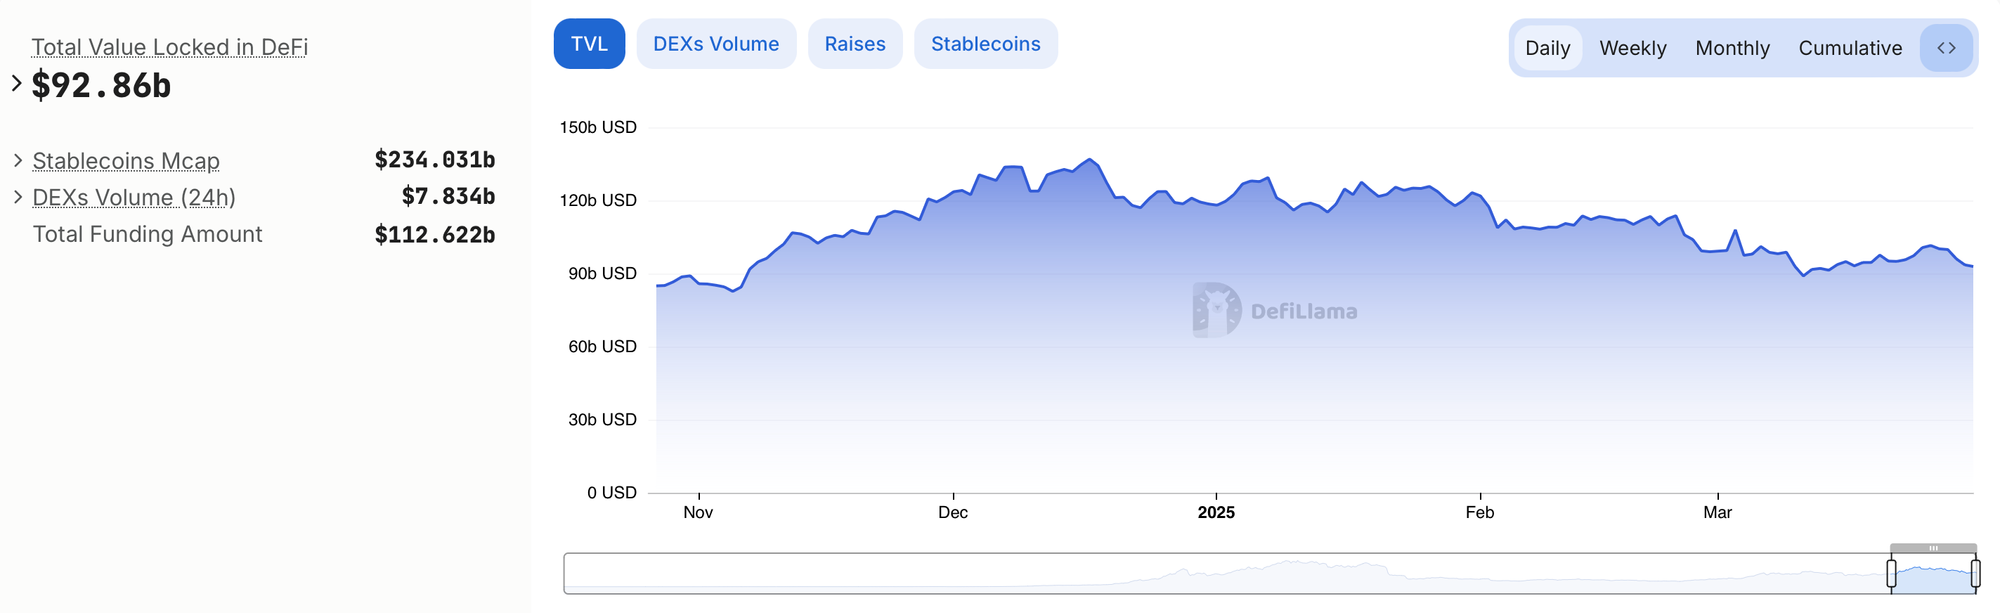Click left handle of range slider

(1891, 573)
